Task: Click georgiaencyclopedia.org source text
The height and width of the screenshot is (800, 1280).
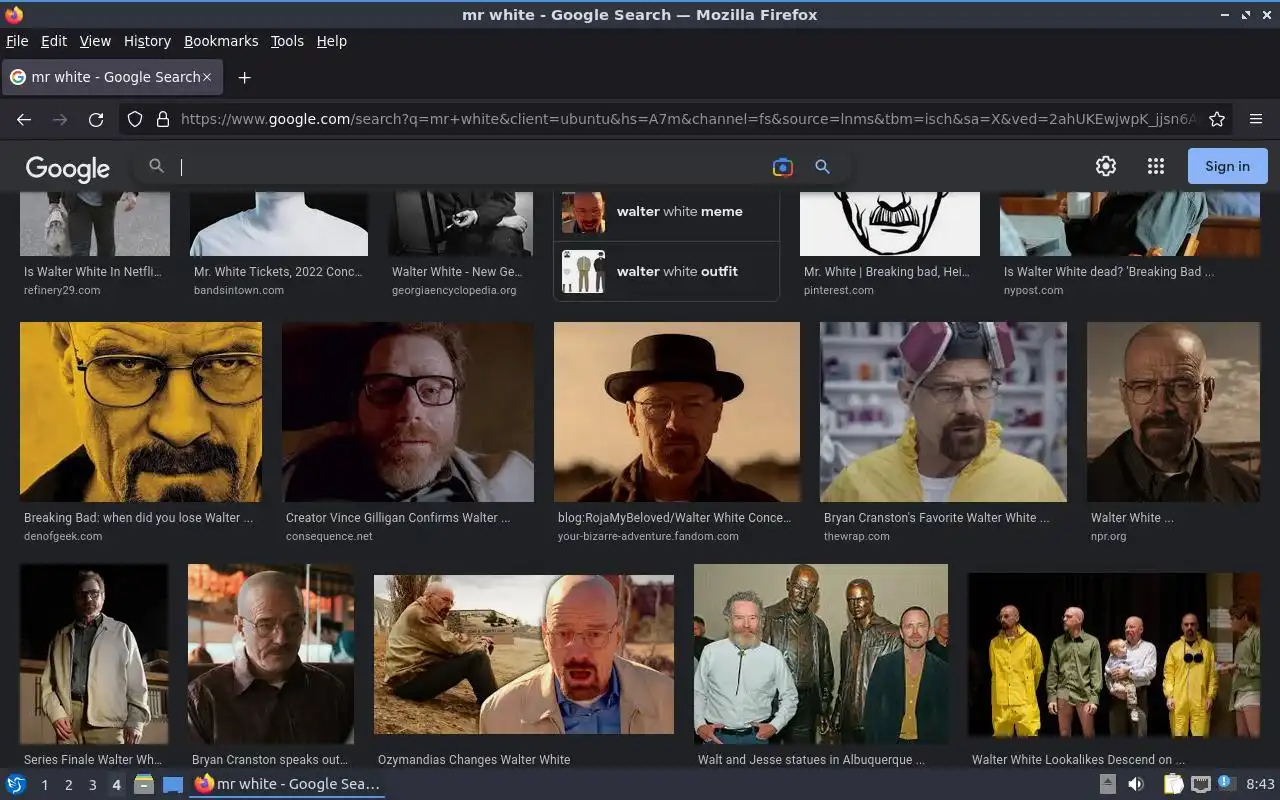Action: pyautogui.click(x=454, y=290)
